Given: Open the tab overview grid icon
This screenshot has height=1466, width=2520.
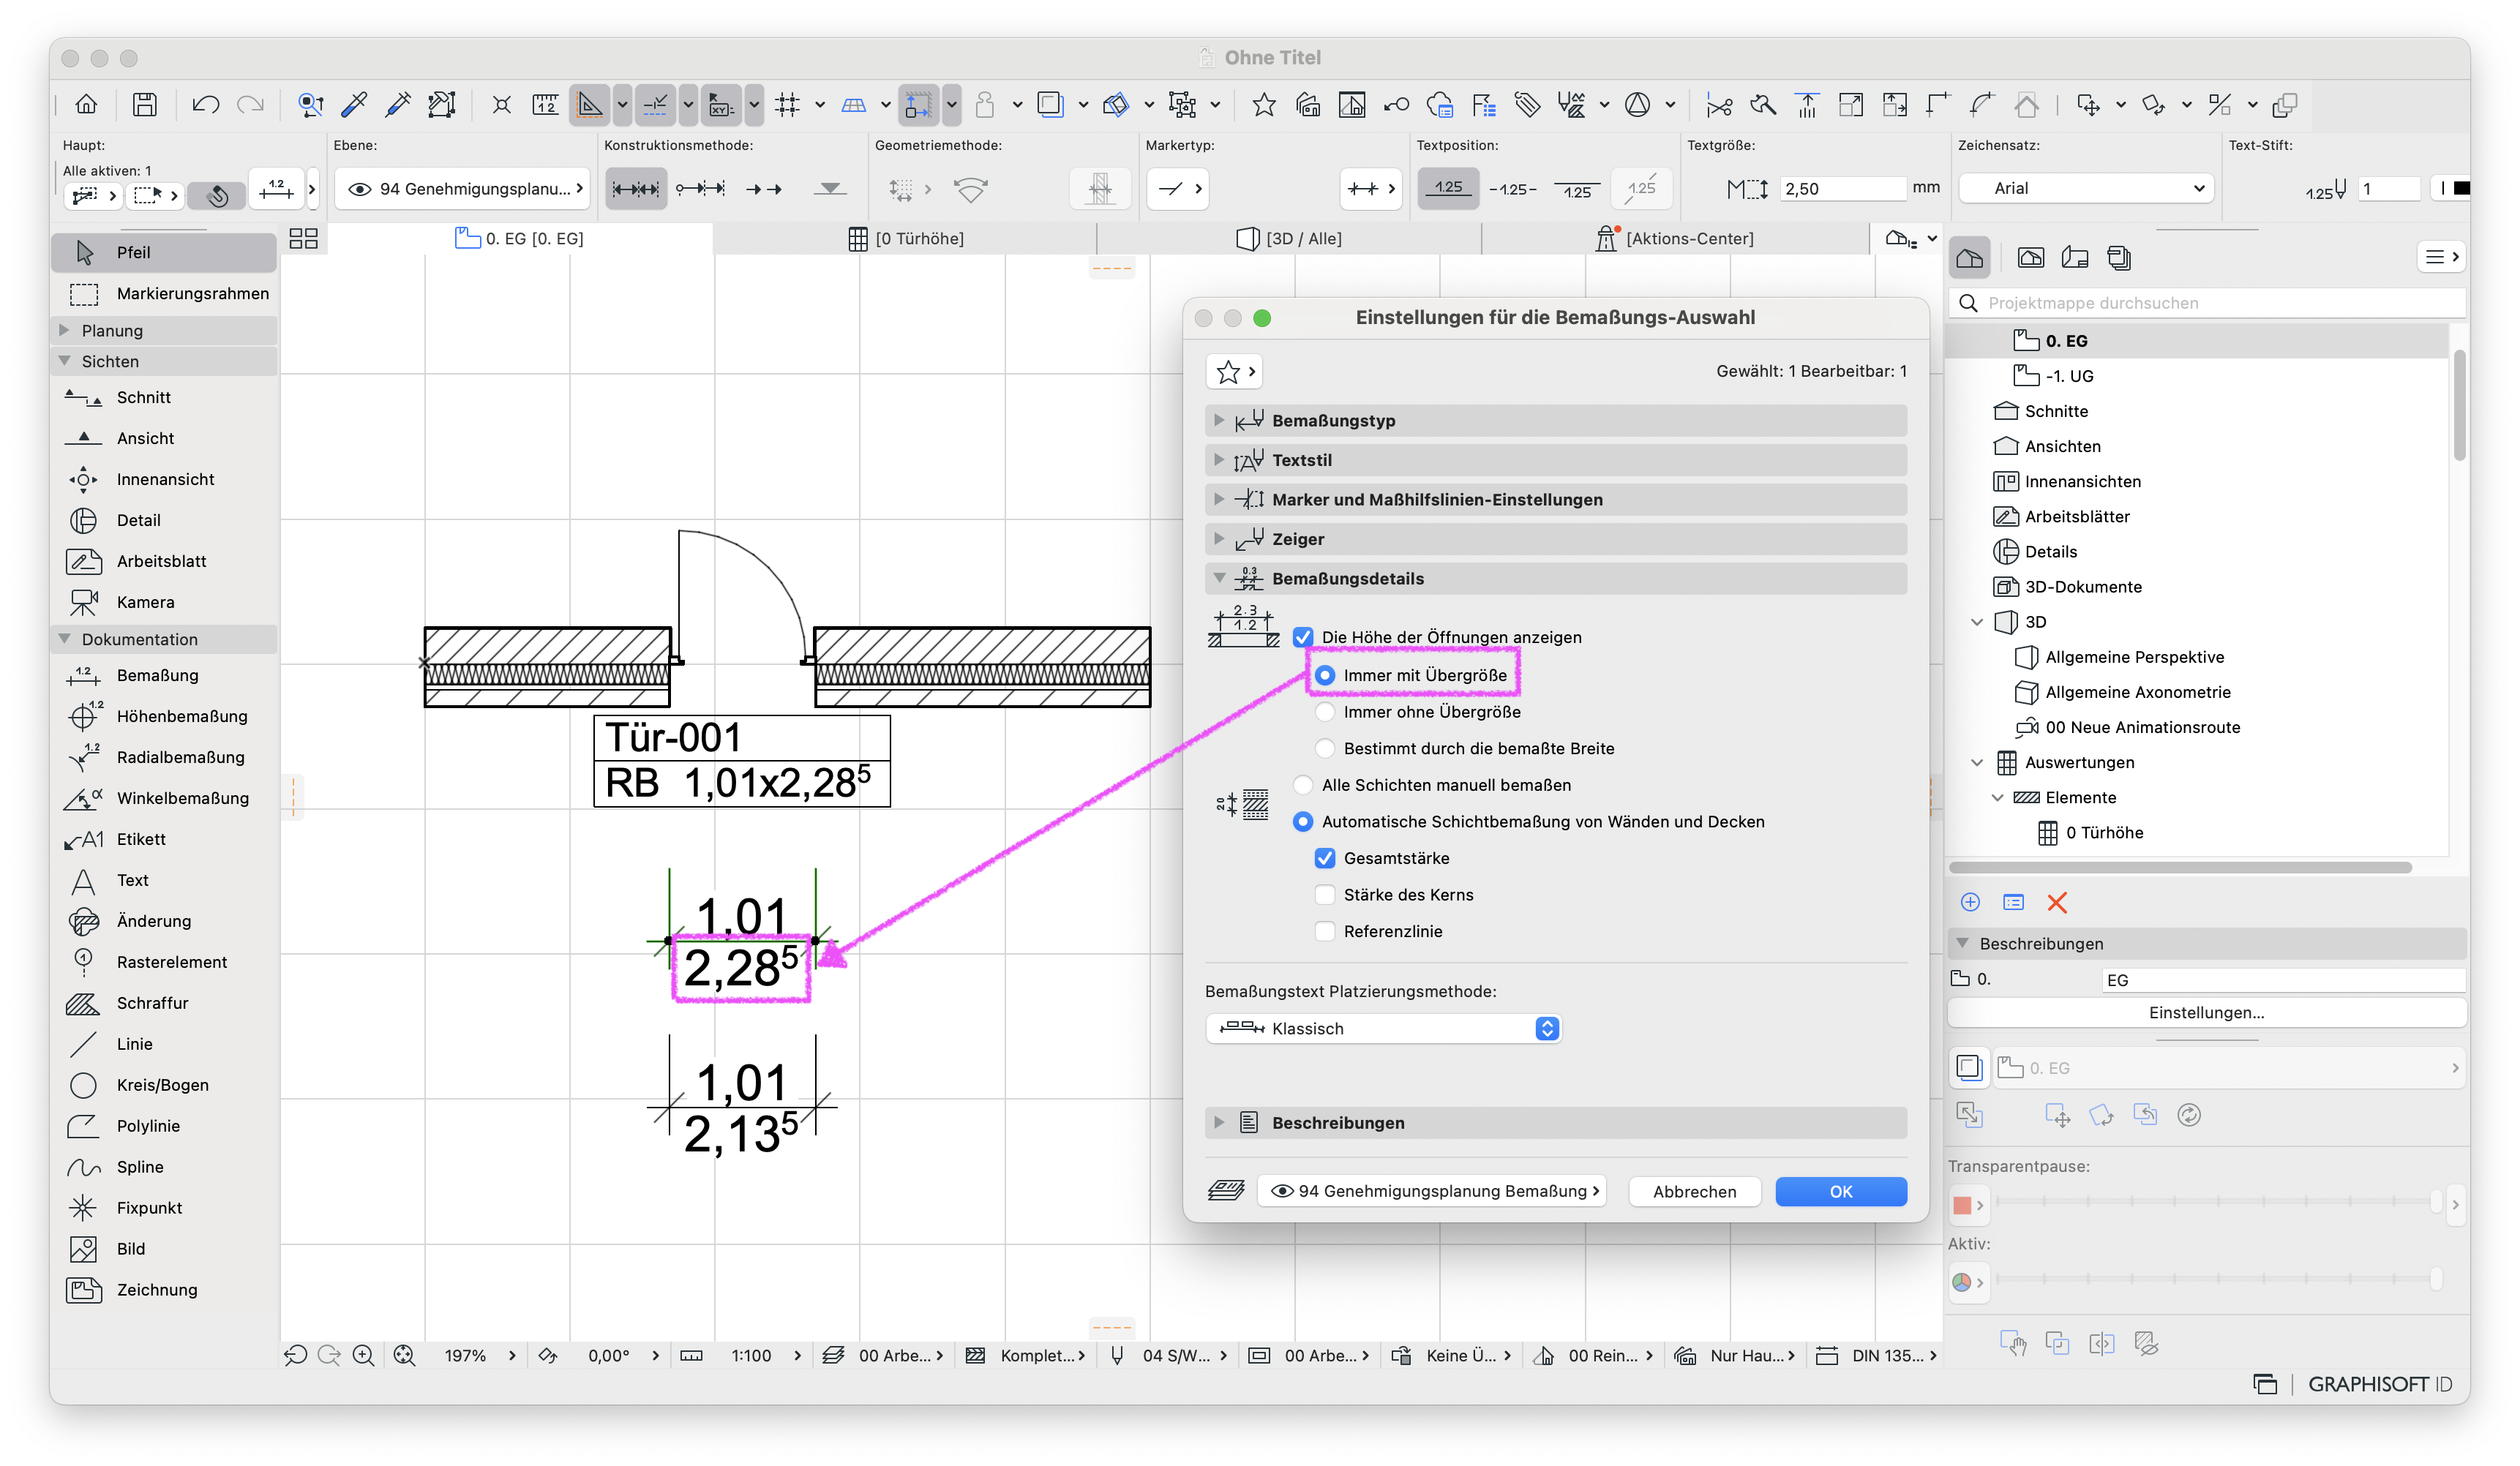Looking at the screenshot, I should [303, 238].
